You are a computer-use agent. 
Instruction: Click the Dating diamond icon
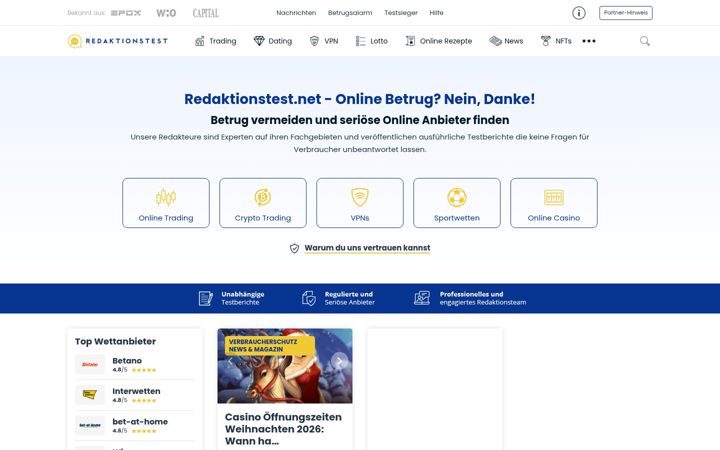259,41
